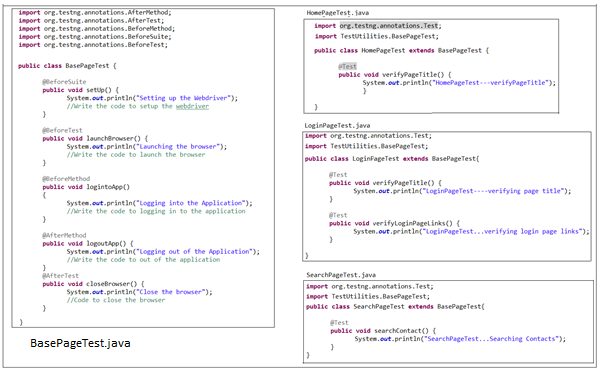
Task: Click the 'public void closeBrowser()' signature
Action: 93,284
